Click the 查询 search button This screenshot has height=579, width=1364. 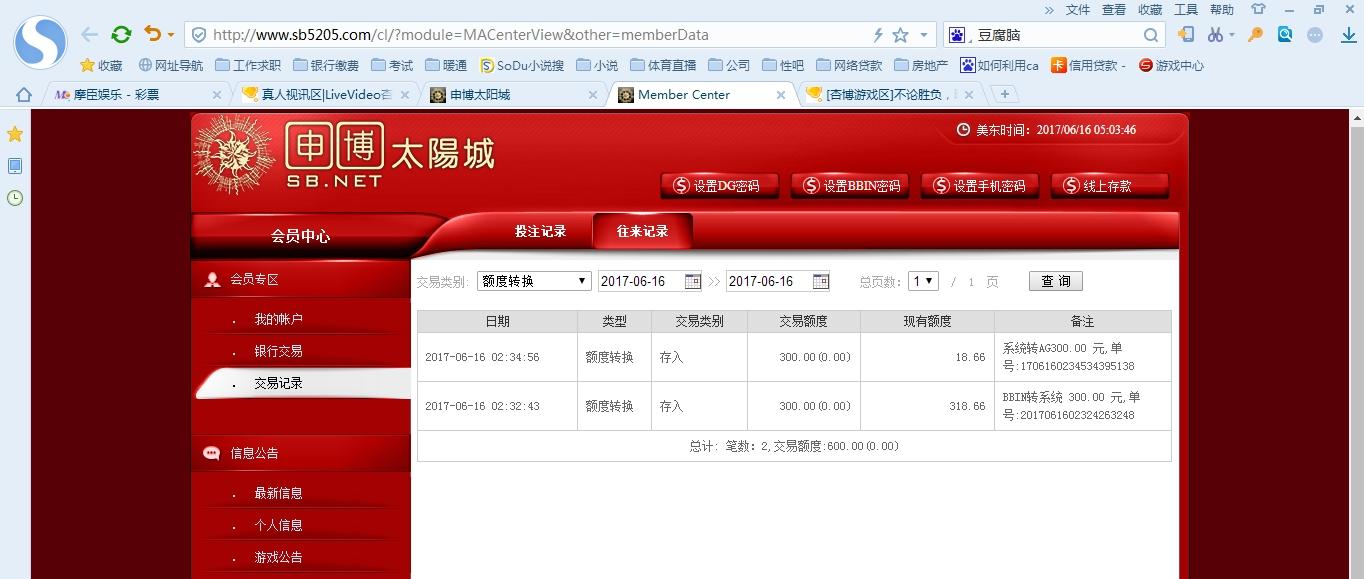(x=1055, y=281)
